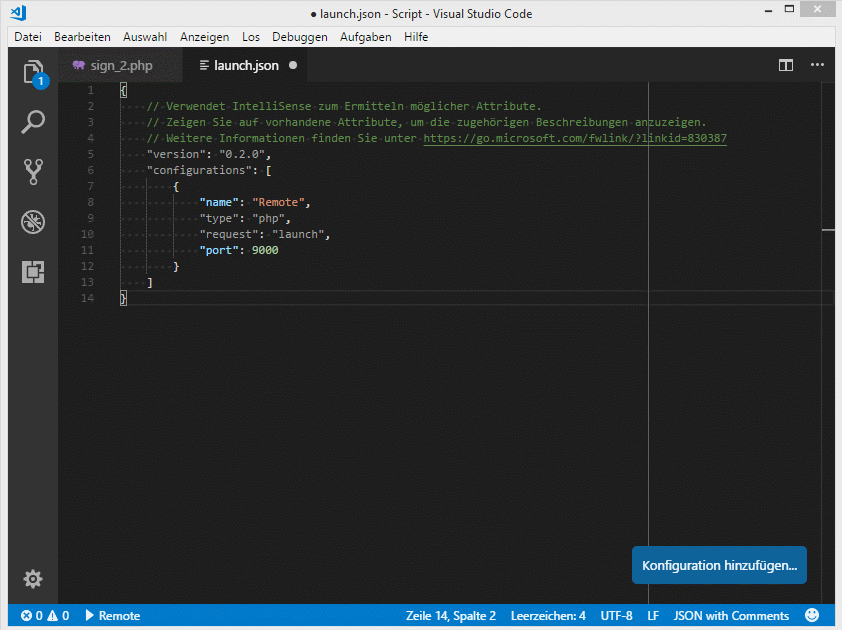Open the Debug view icon
This screenshot has width=842, height=630.
[x=33, y=222]
